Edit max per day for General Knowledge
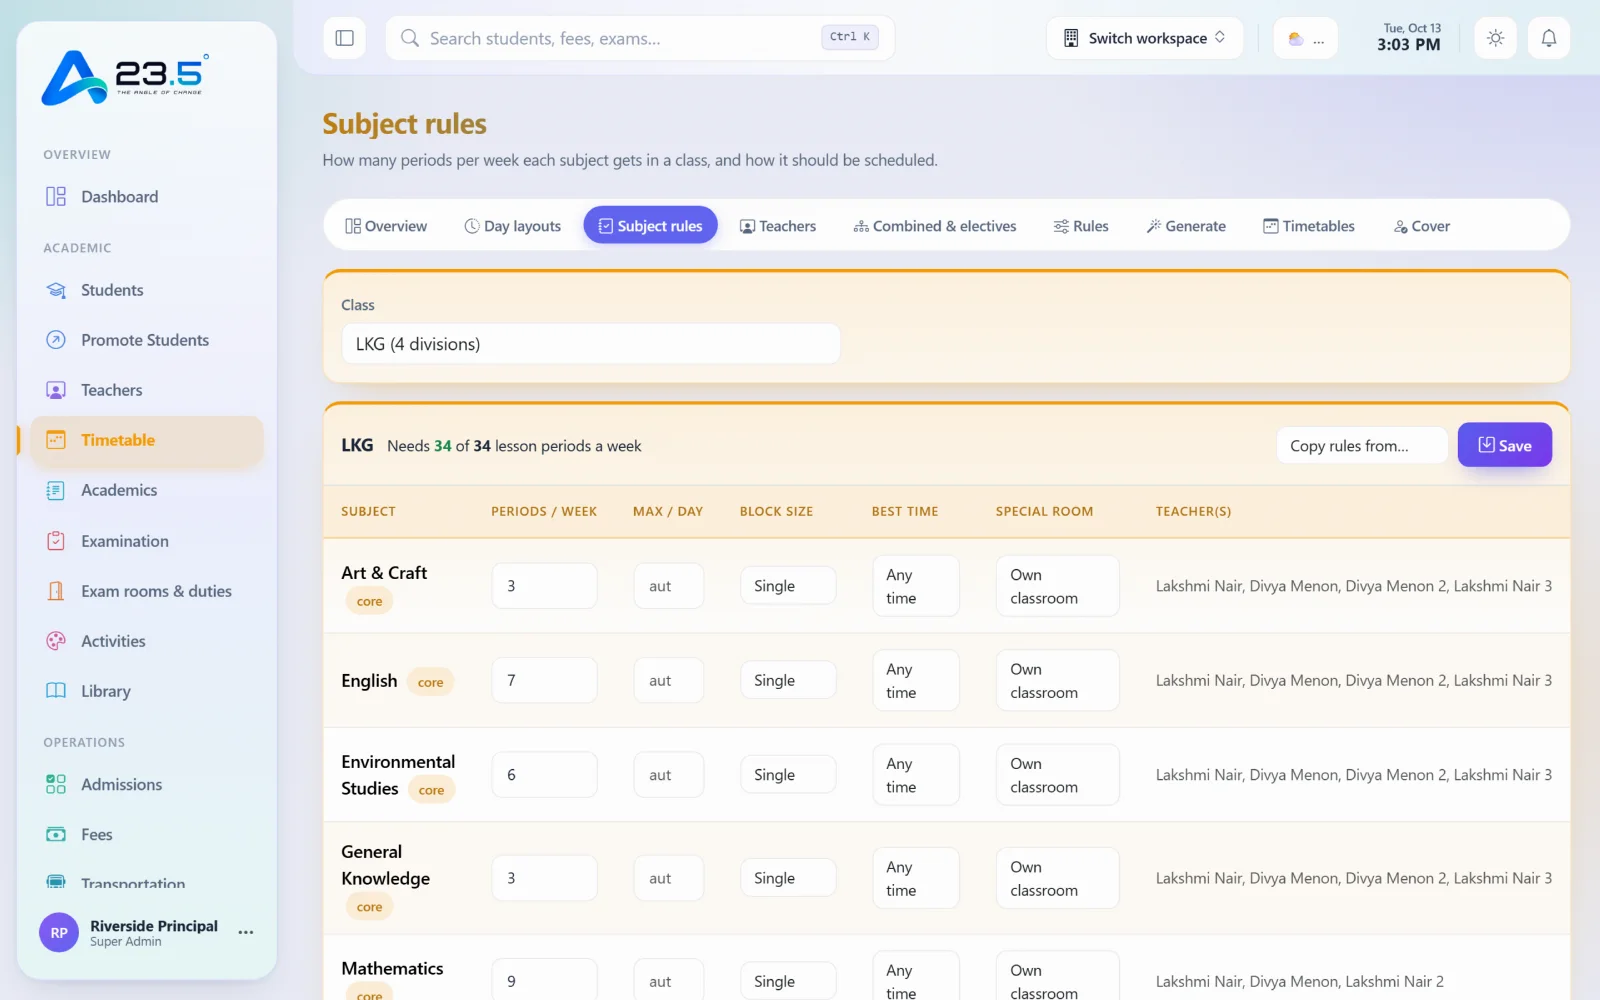 (669, 878)
